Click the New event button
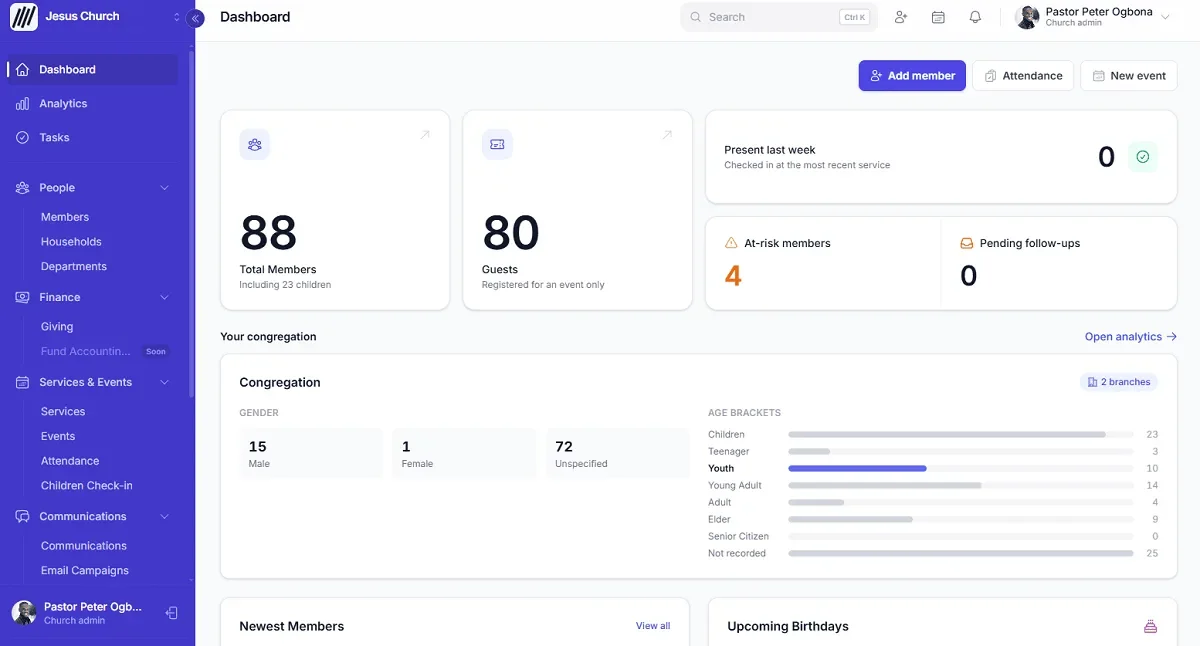Image resolution: width=1200 pixels, height=646 pixels. (x=1129, y=76)
